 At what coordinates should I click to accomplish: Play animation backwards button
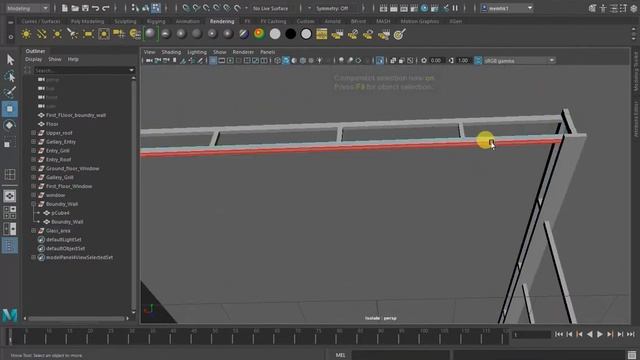589,334
